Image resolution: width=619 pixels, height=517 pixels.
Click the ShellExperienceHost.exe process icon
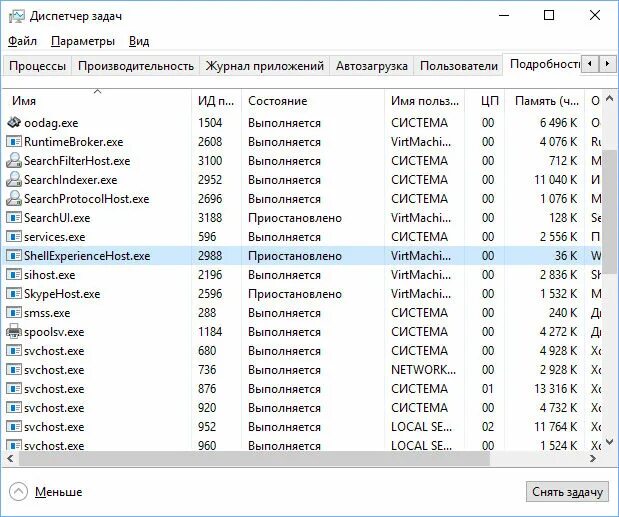pyautogui.click(x=14, y=256)
